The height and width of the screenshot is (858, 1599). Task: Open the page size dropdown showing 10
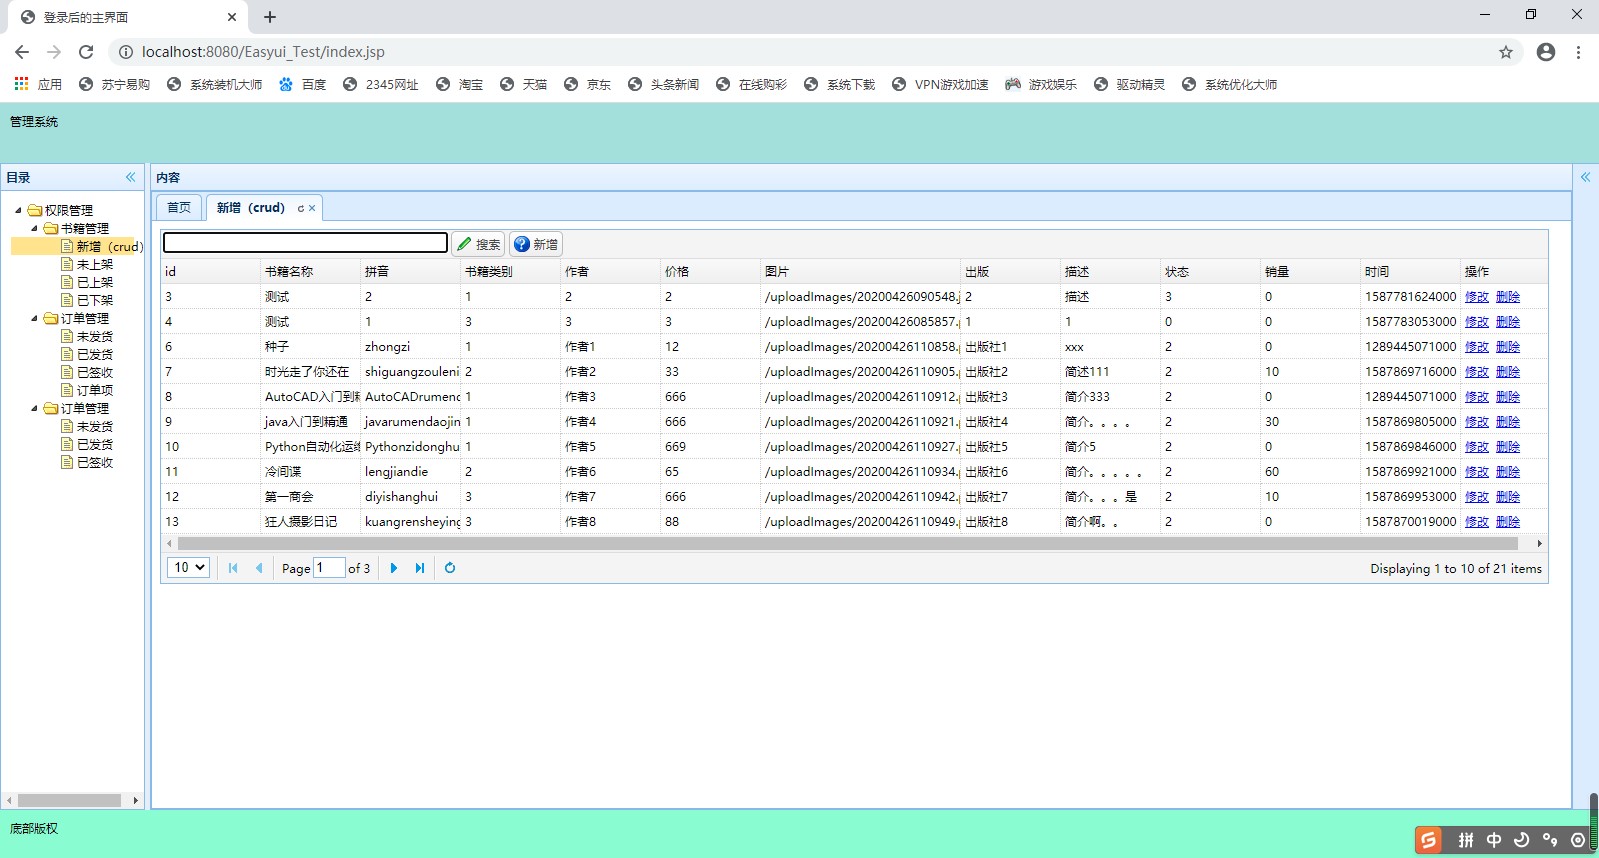point(188,568)
